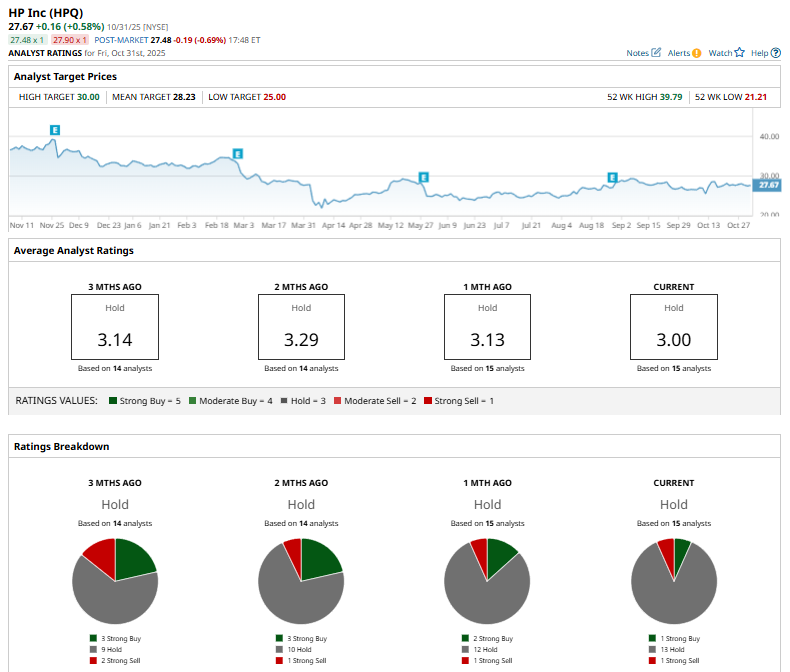The height and width of the screenshot is (672, 790).
Task: Click the earnings marker near Mar 3
Action: click(x=238, y=154)
